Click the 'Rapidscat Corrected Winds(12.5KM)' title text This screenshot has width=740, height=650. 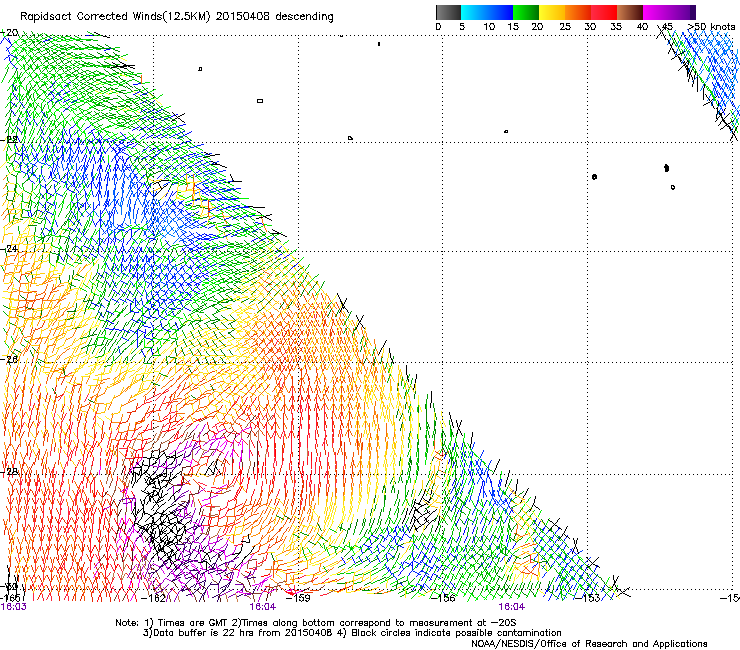pyautogui.click(x=115, y=17)
